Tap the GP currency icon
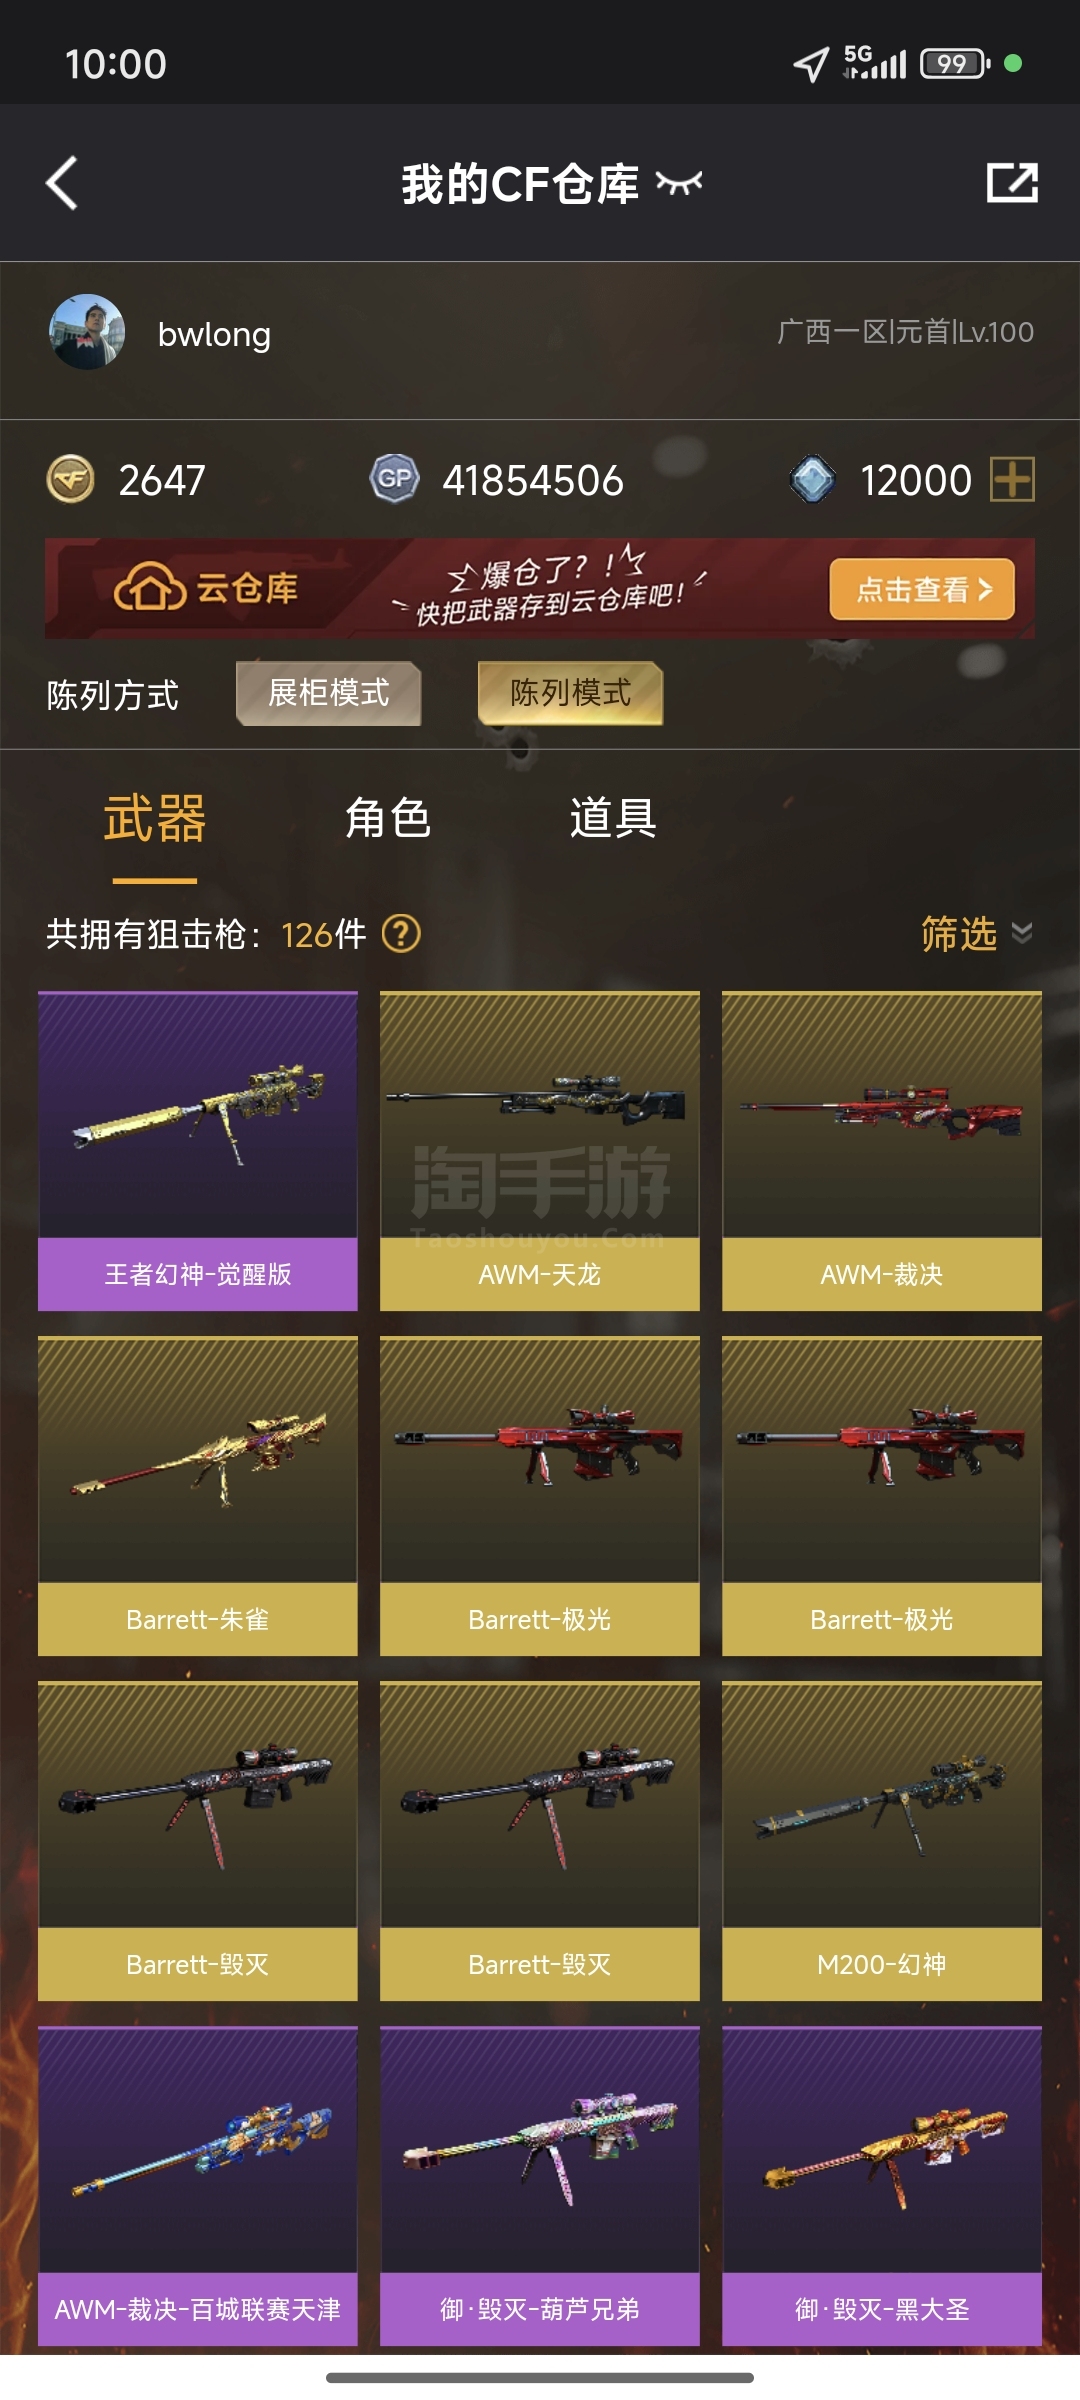The width and height of the screenshot is (1080, 2400). pyautogui.click(x=394, y=480)
